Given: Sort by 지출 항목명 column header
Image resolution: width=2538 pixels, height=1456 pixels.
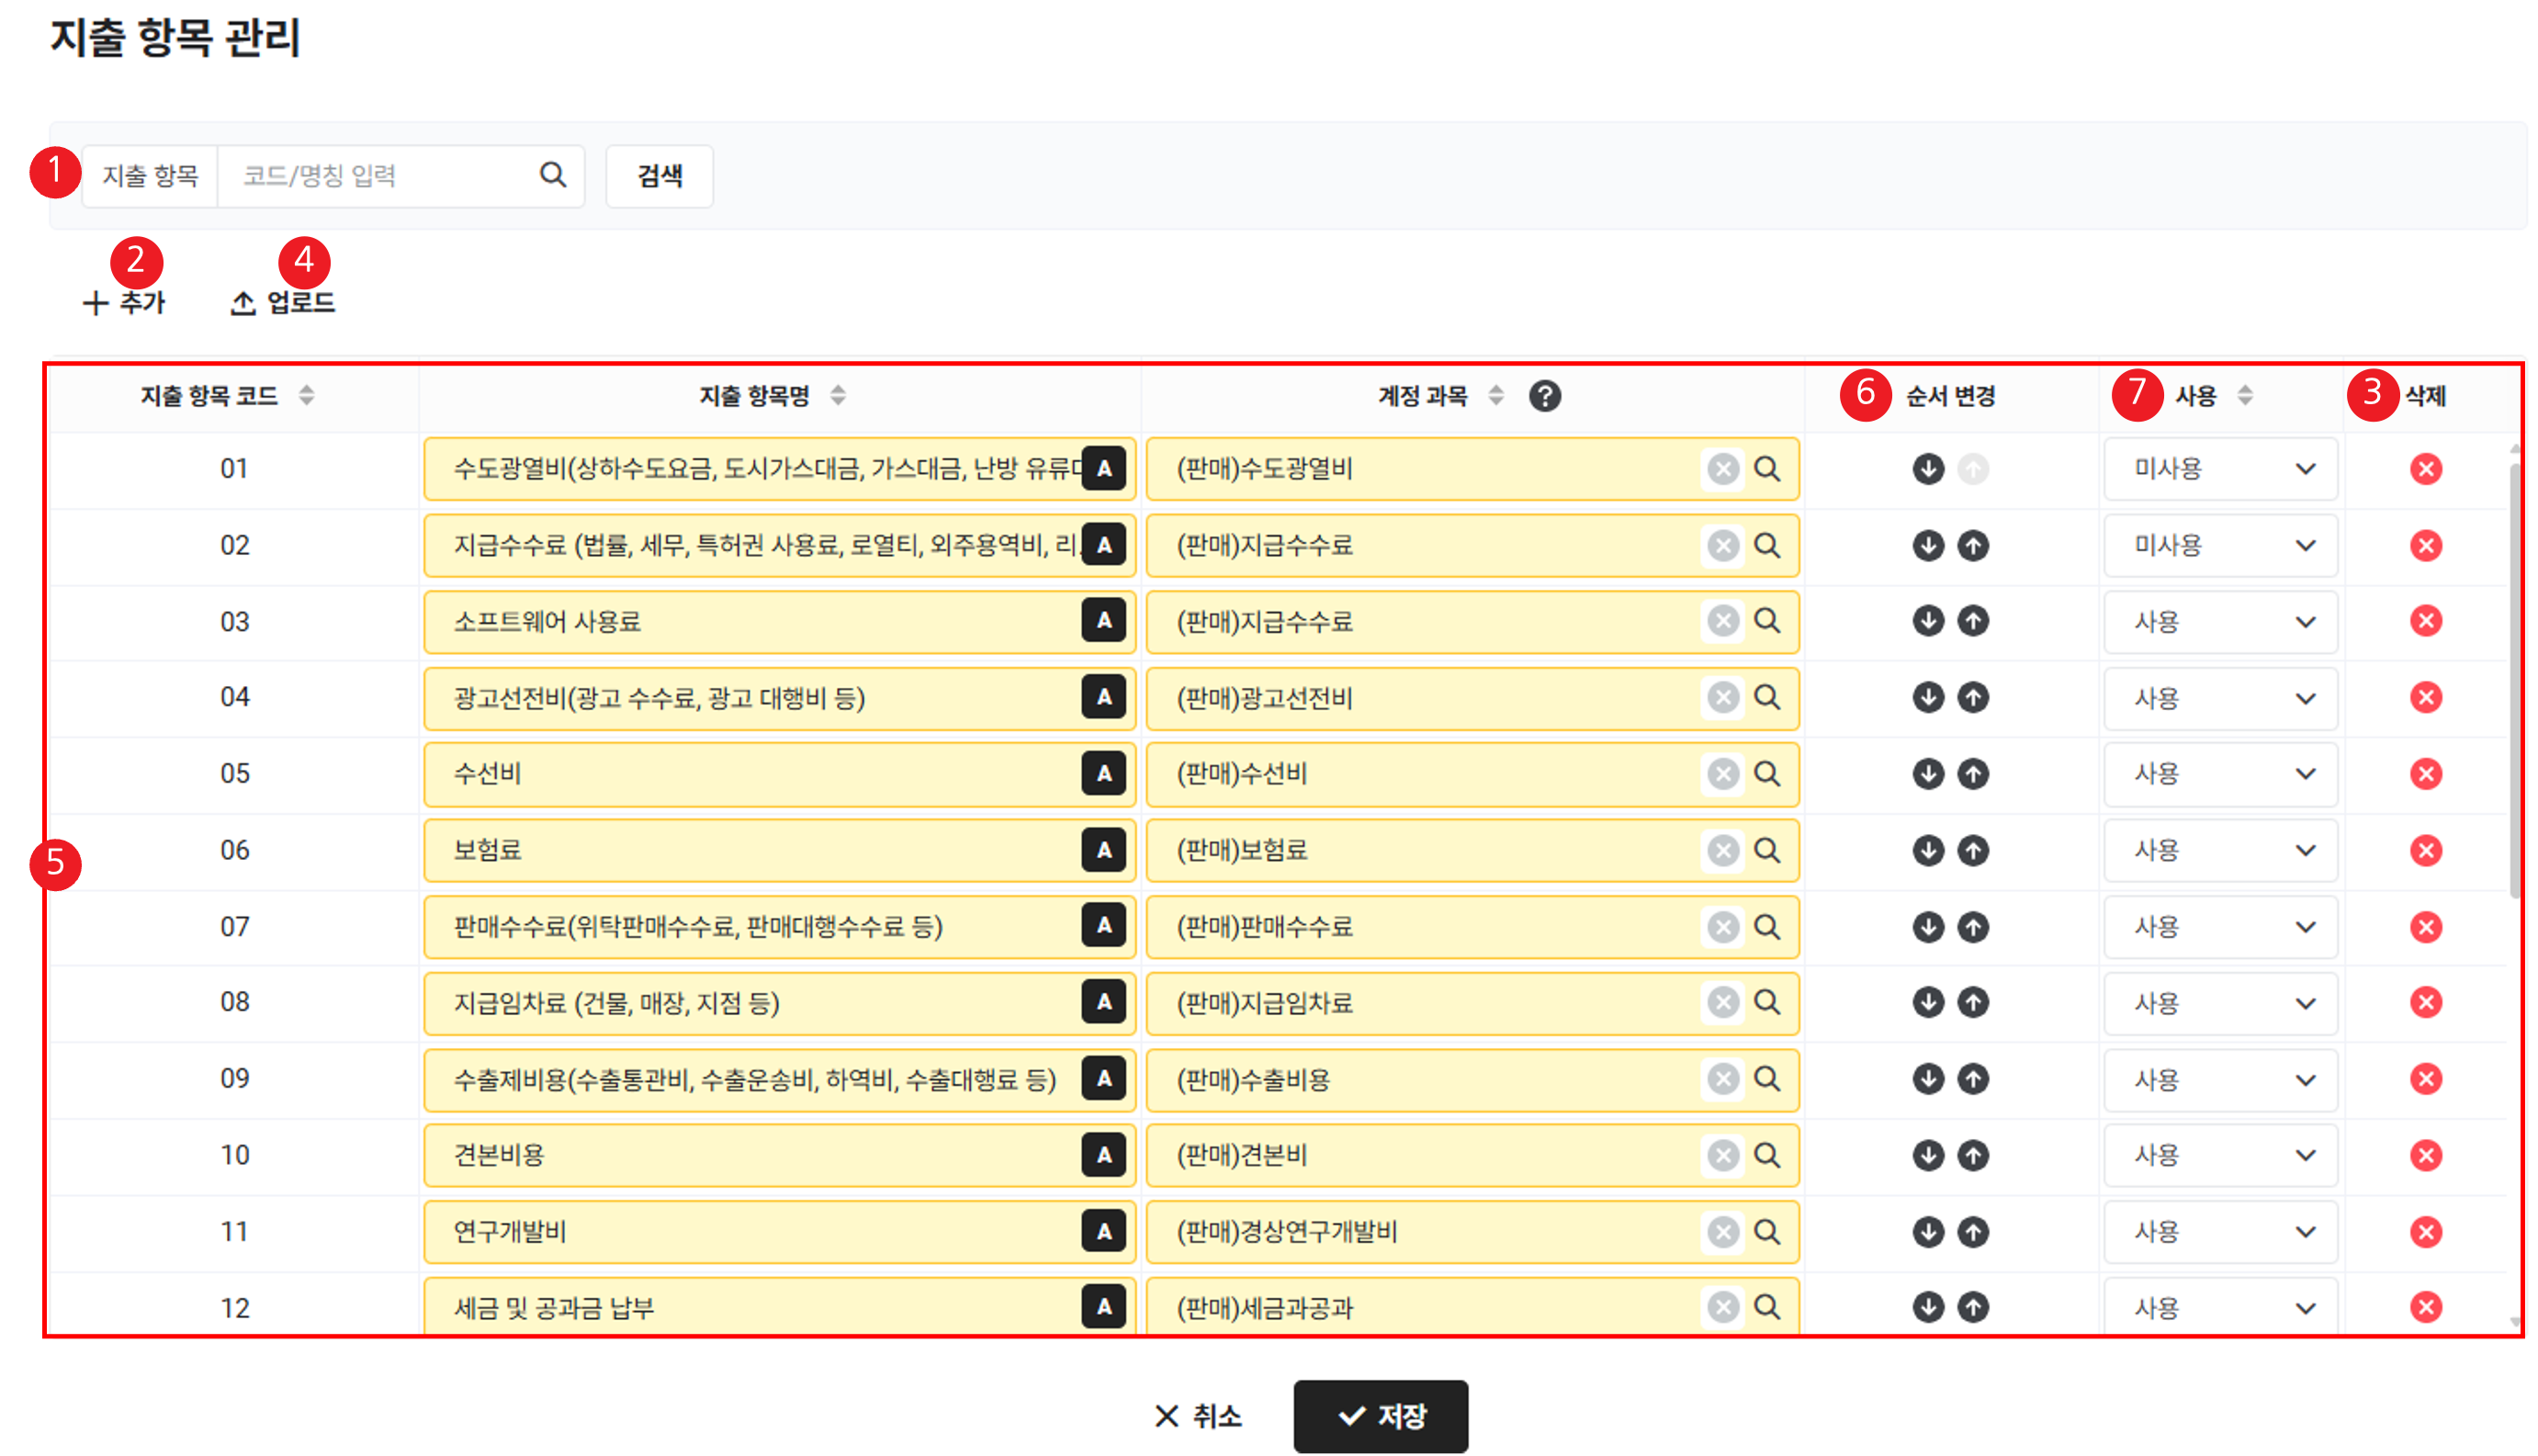Looking at the screenshot, I should [838, 396].
